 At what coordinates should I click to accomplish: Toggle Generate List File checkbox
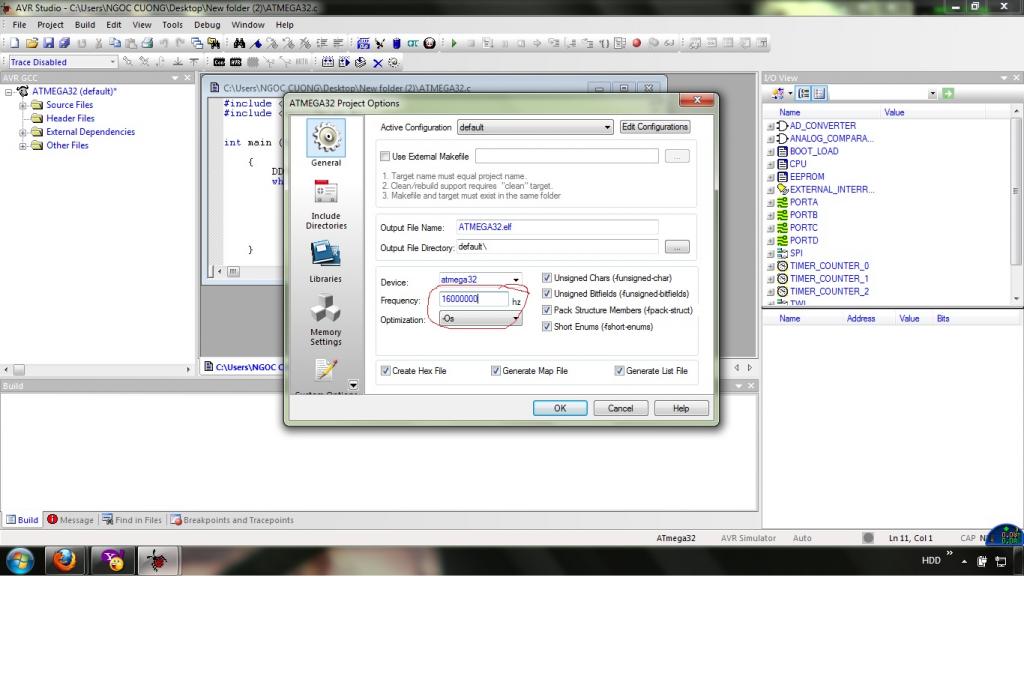coord(619,370)
